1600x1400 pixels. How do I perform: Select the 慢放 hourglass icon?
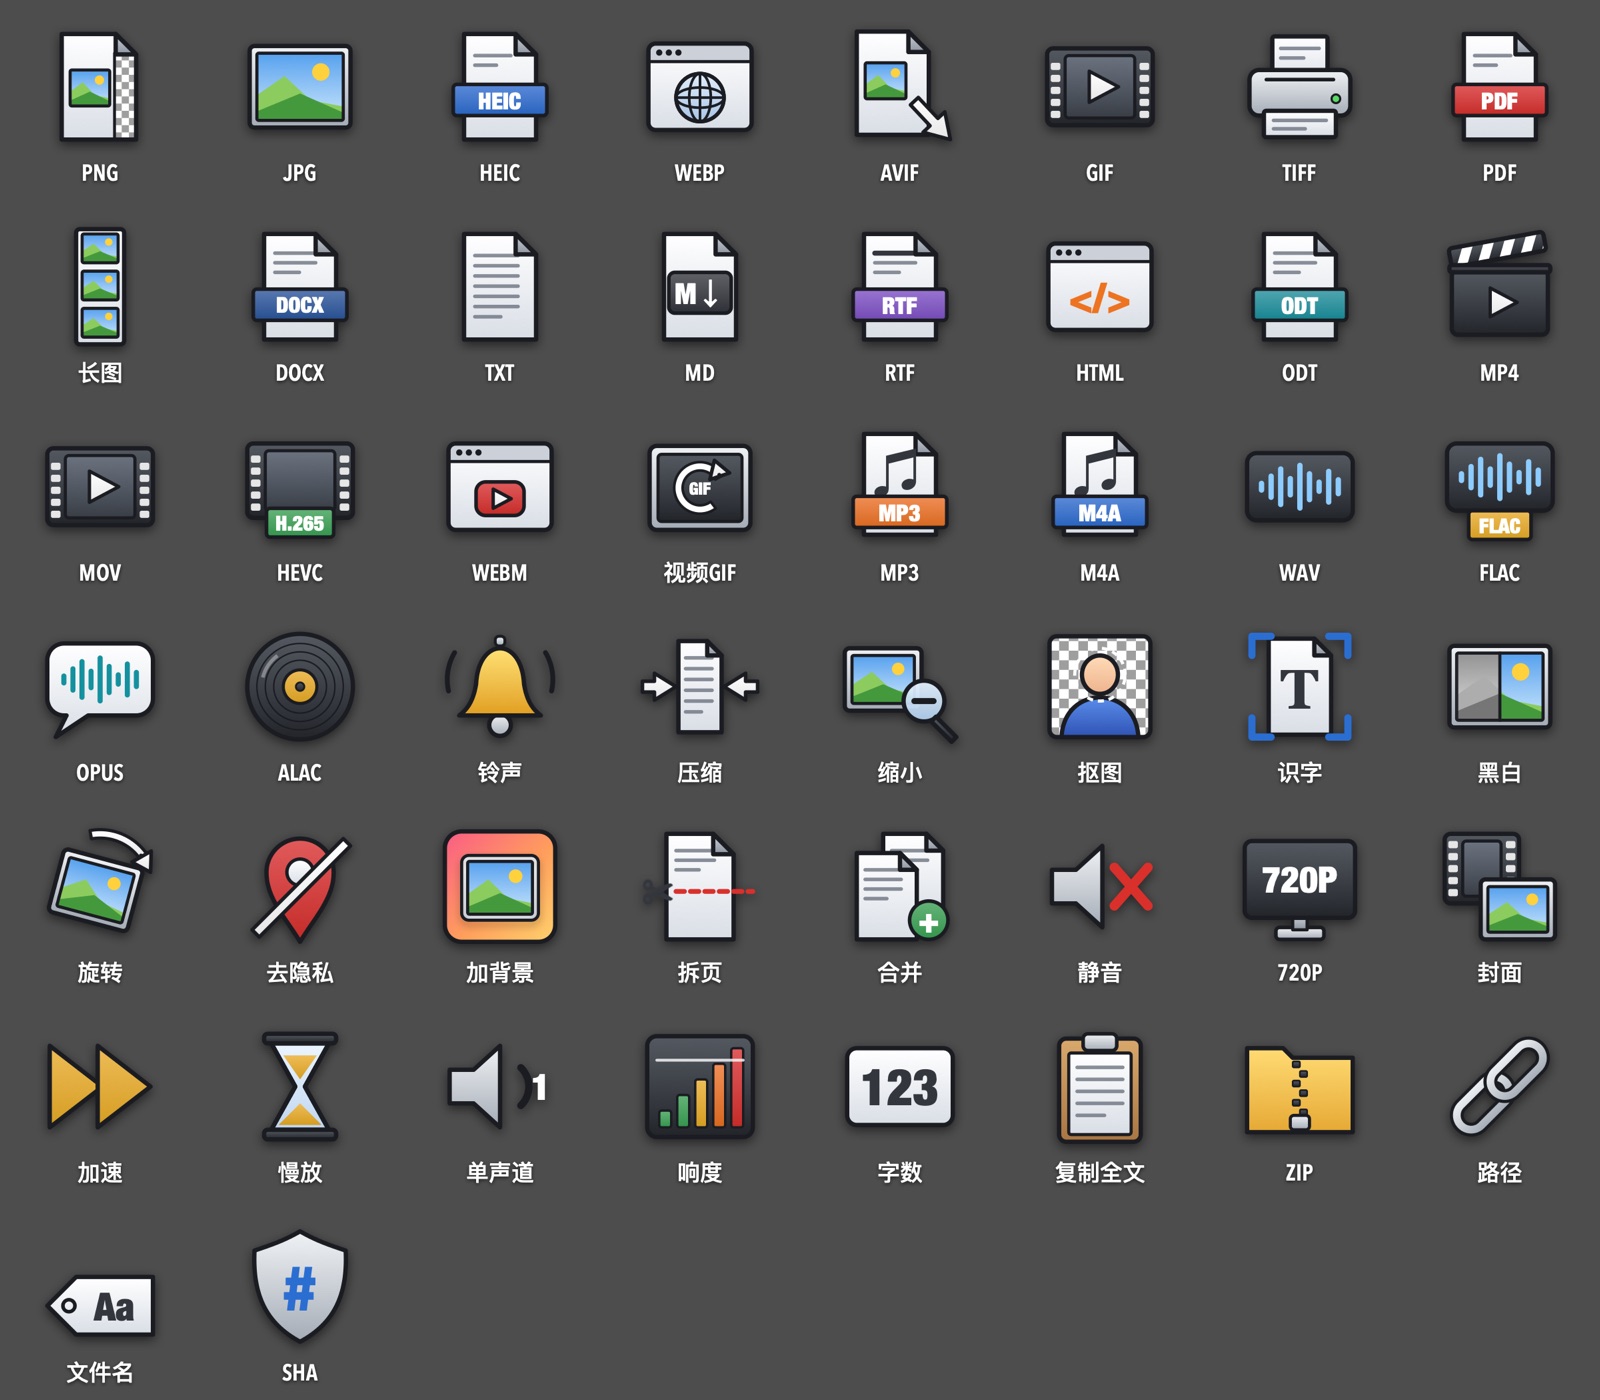(300, 1087)
